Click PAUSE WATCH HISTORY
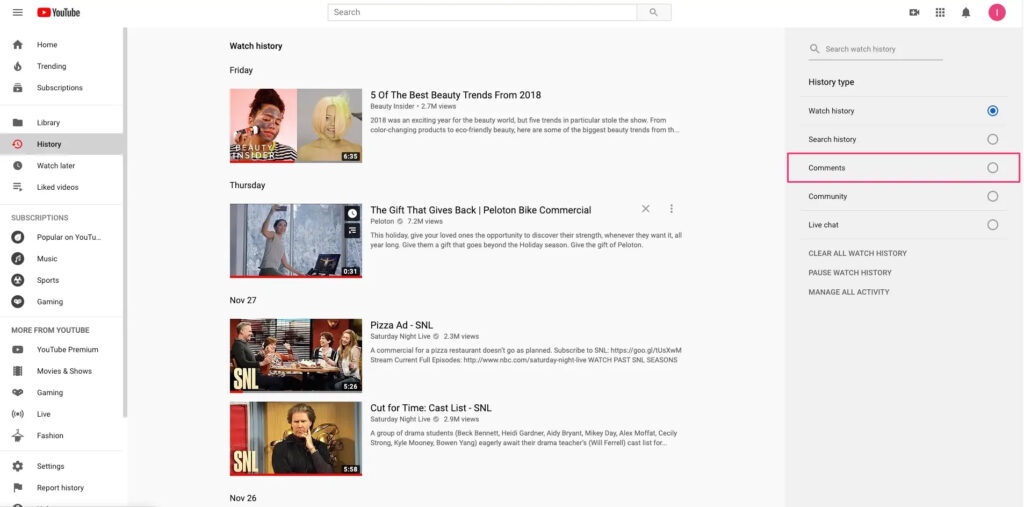The image size is (1024, 507). click(850, 272)
